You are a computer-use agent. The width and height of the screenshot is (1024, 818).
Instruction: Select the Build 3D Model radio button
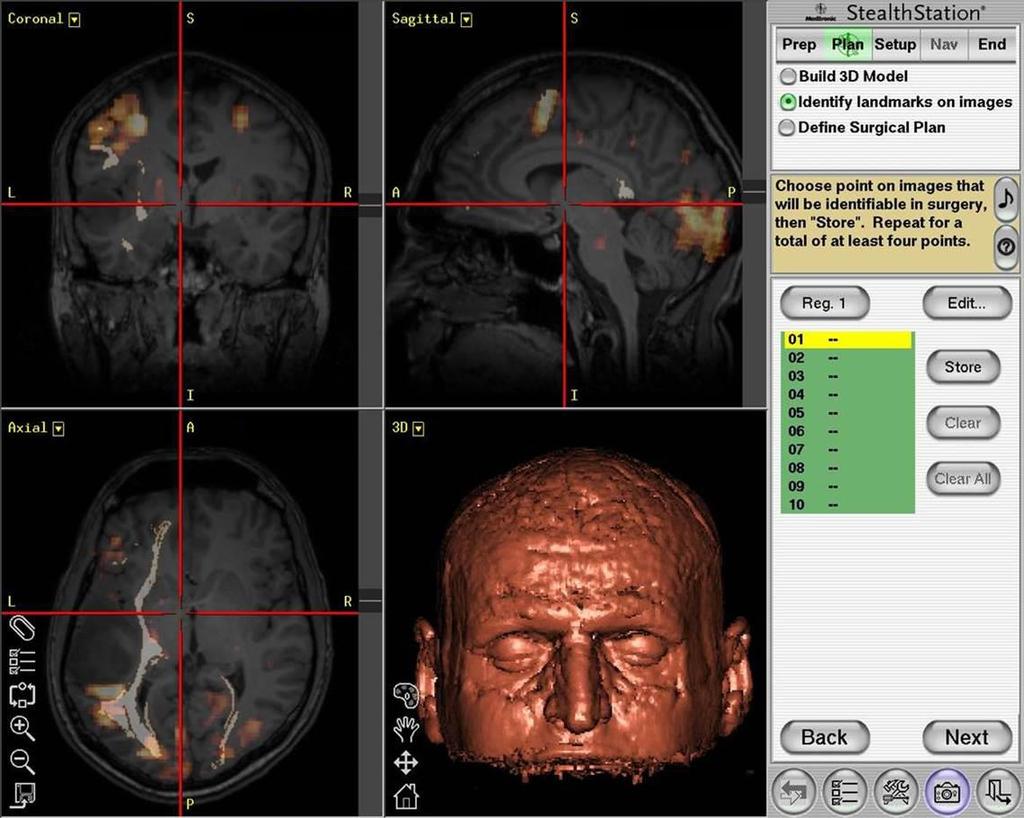(788, 76)
